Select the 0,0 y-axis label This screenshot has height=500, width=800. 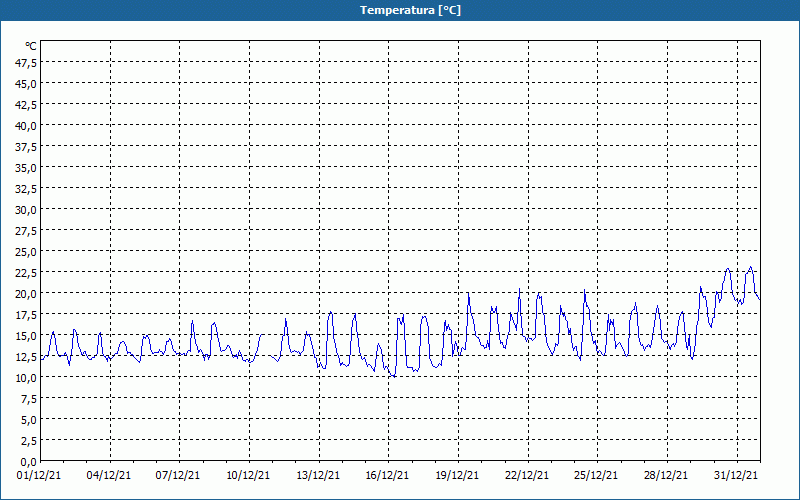click(x=29, y=462)
